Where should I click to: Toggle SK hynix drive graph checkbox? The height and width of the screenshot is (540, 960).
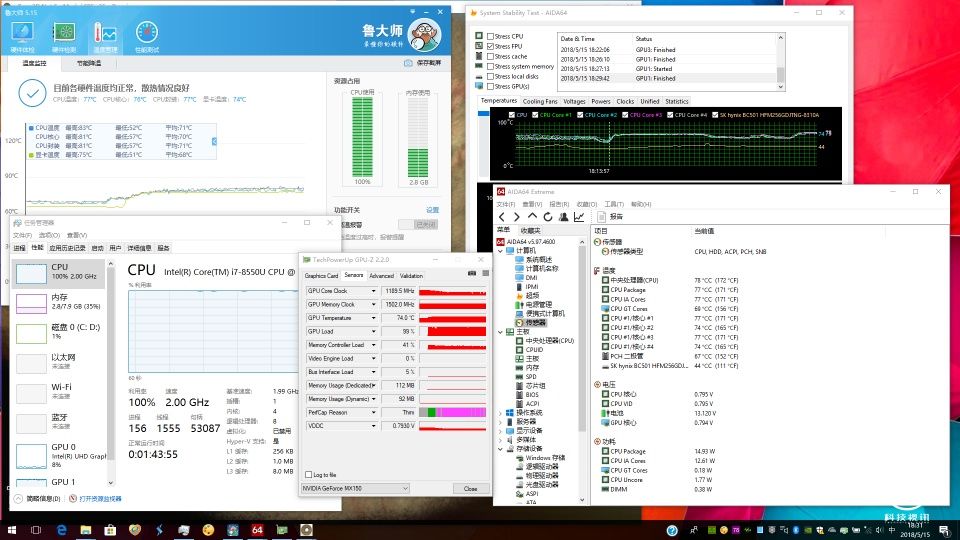[x=715, y=114]
